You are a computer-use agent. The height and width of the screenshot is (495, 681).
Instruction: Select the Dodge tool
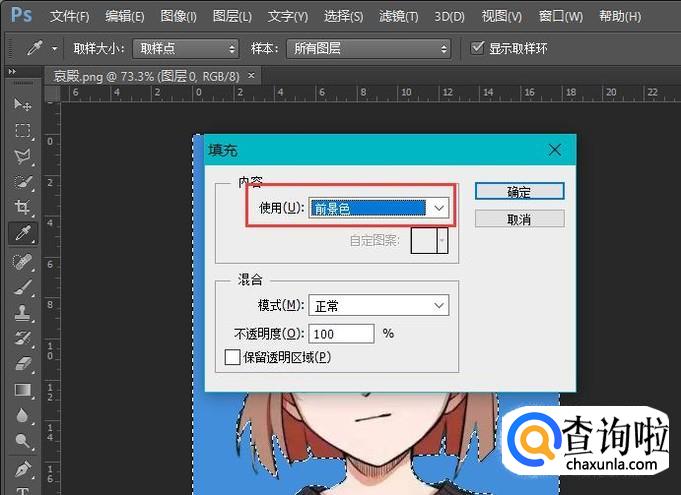point(22,441)
